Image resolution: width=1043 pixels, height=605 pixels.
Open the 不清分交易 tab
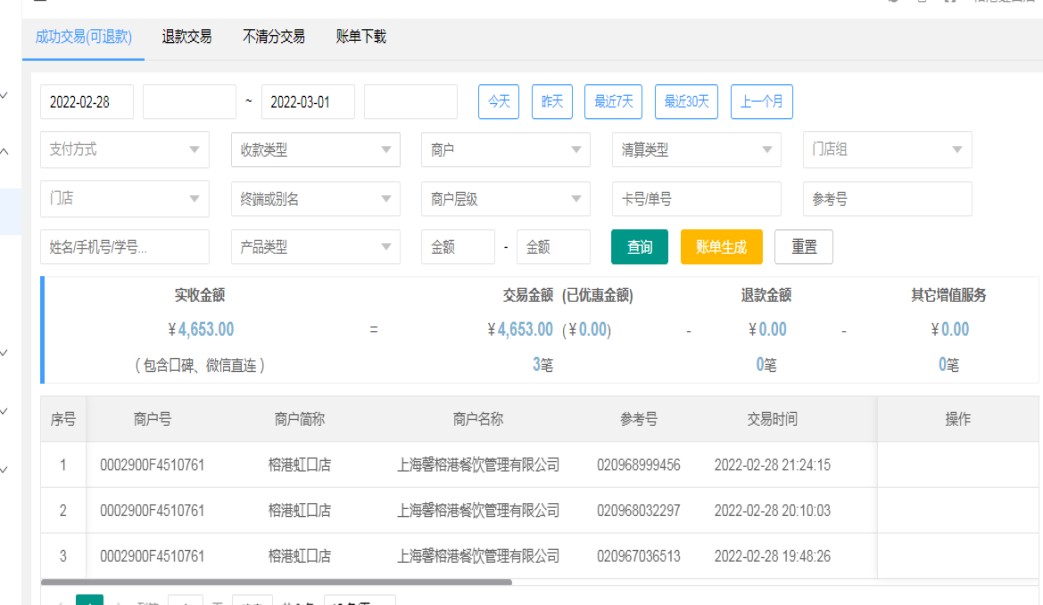tap(274, 37)
